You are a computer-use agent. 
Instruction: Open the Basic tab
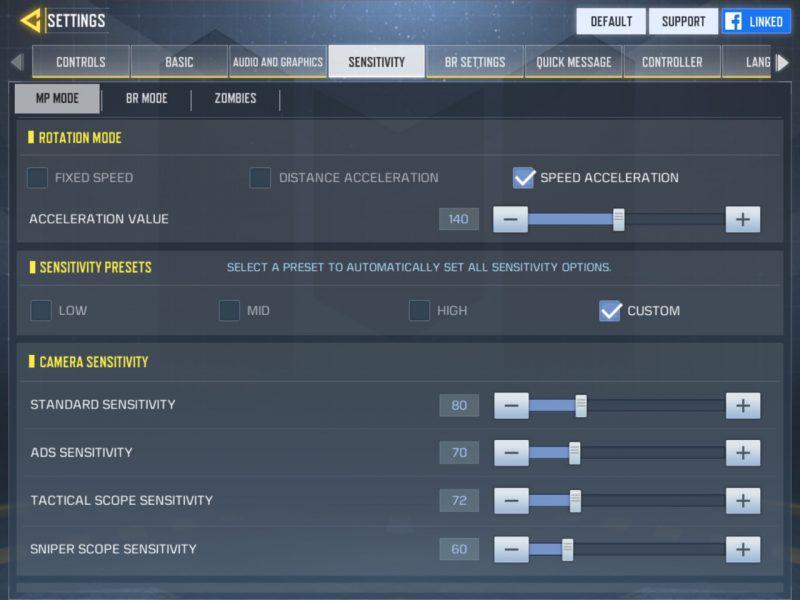pos(179,62)
